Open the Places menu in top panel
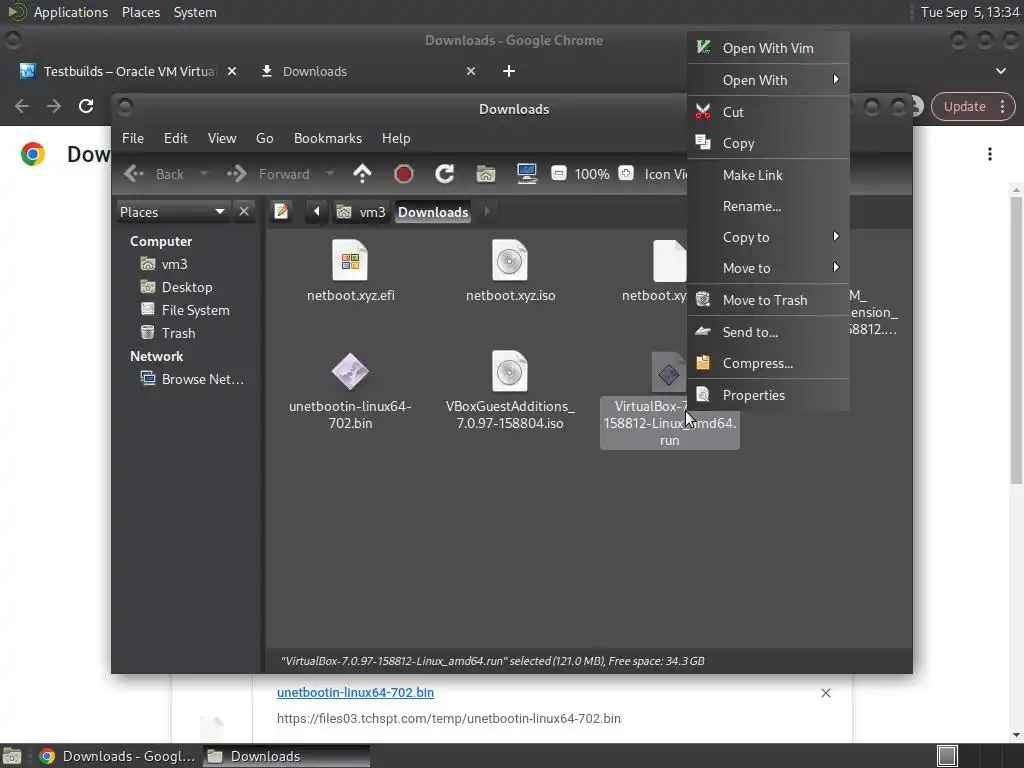1024x768 pixels. coord(140,12)
